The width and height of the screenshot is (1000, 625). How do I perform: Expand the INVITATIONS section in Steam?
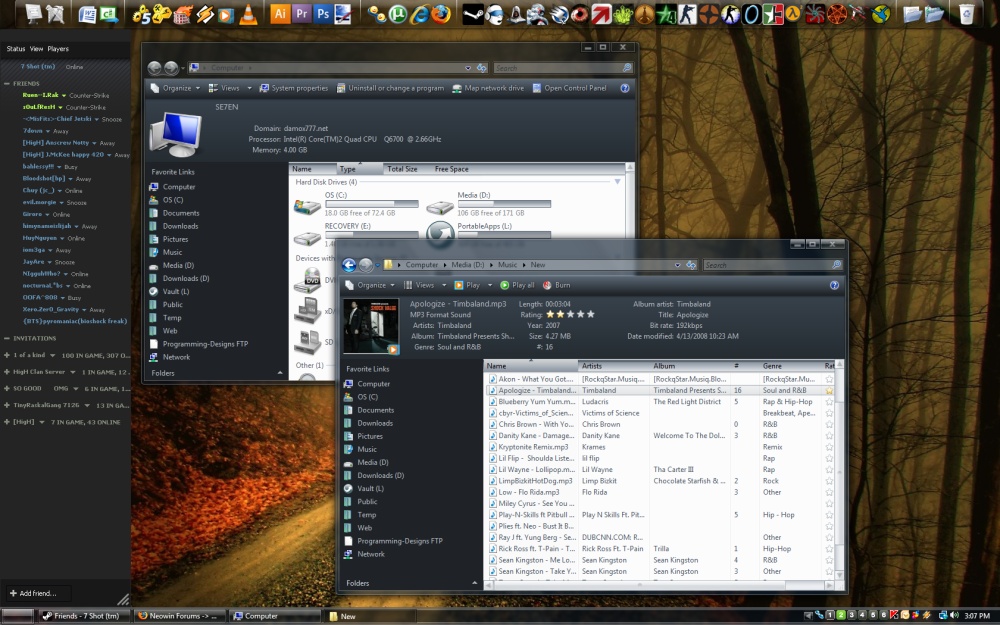(7, 338)
